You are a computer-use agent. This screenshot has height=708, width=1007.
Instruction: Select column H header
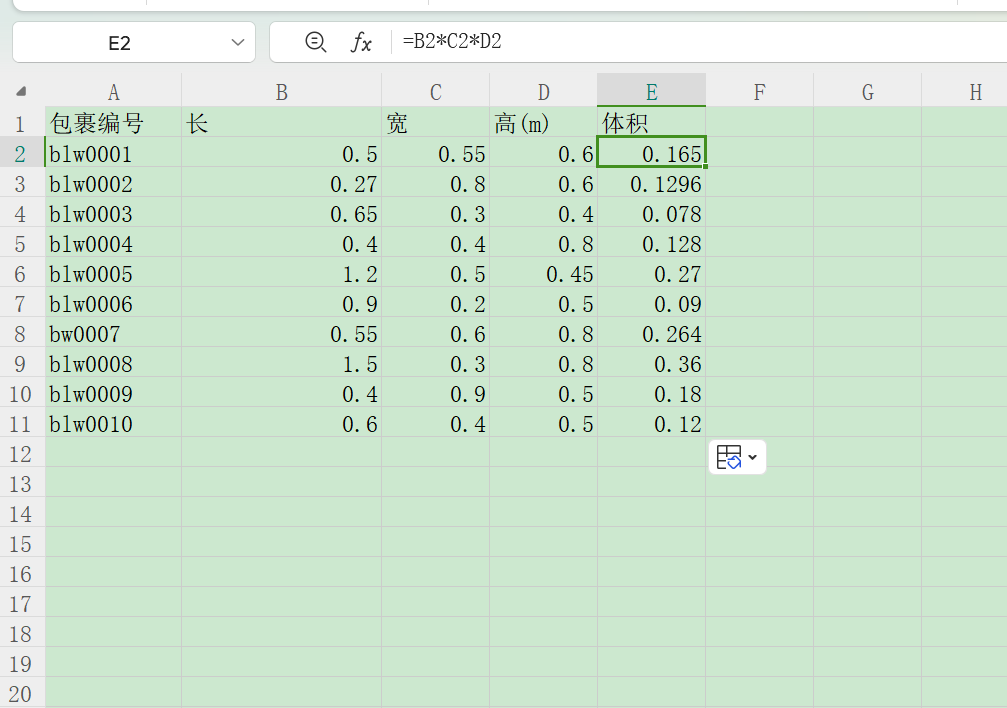tap(965, 91)
